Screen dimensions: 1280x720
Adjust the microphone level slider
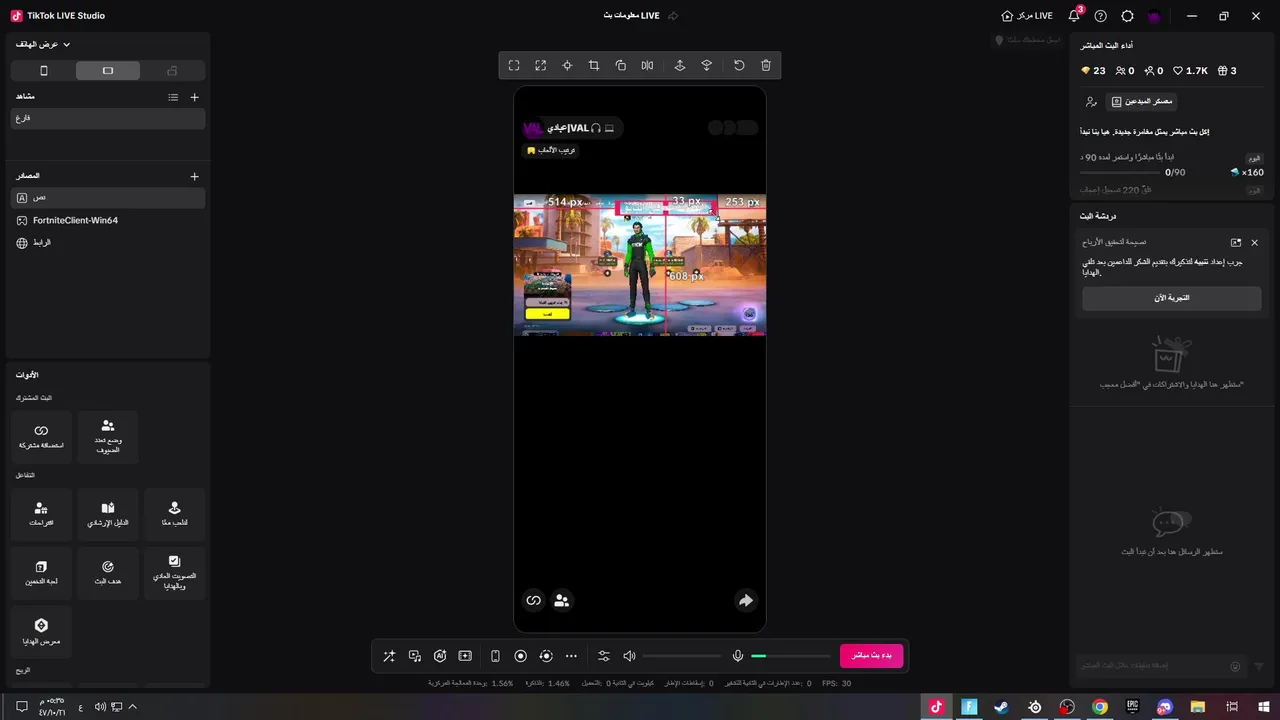(x=791, y=656)
